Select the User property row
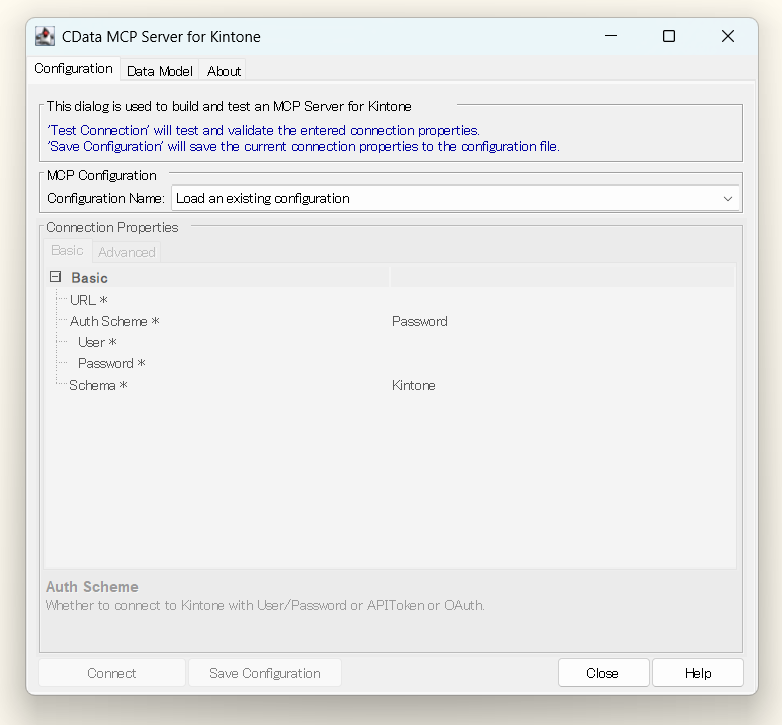Screen dimensions: 782x725 (x=390, y=342)
